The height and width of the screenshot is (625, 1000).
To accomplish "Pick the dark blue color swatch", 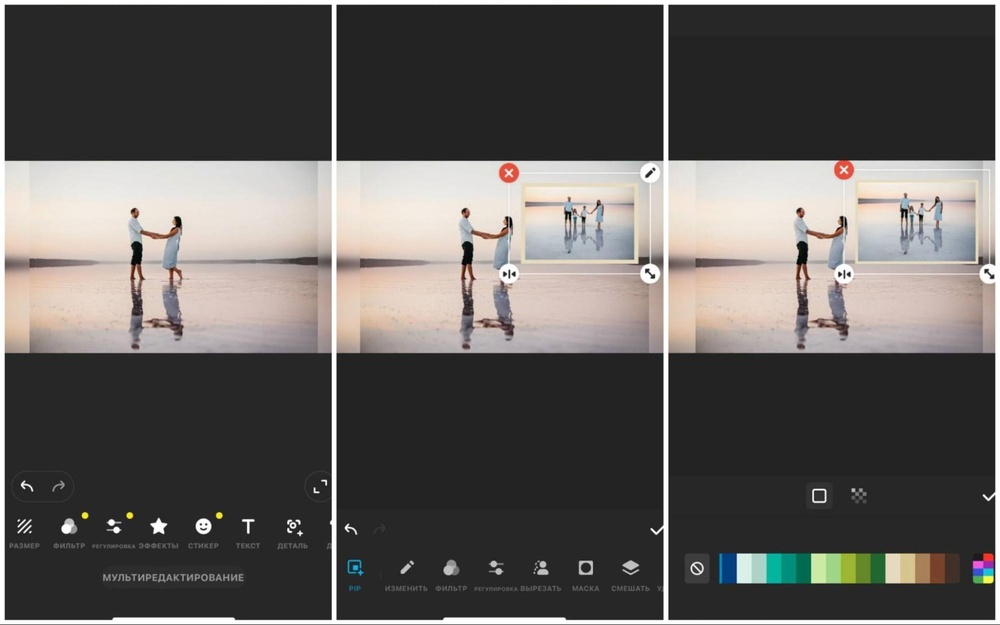I will (728, 569).
